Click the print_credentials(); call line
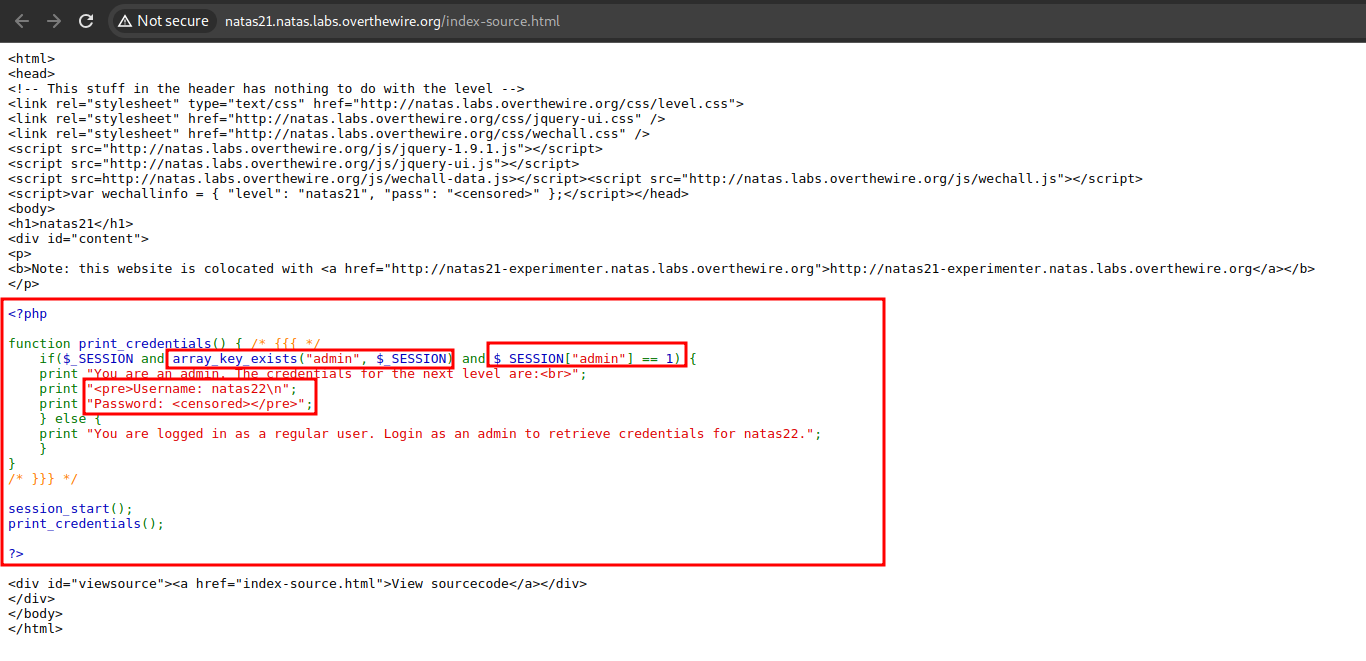This screenshot has height=661, width=1366. (86, 524)
